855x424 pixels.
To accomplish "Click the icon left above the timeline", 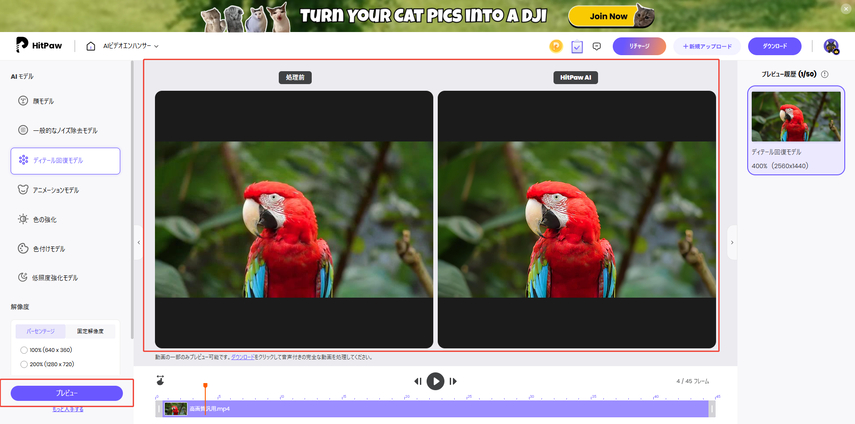I will [x=160, y=380].
